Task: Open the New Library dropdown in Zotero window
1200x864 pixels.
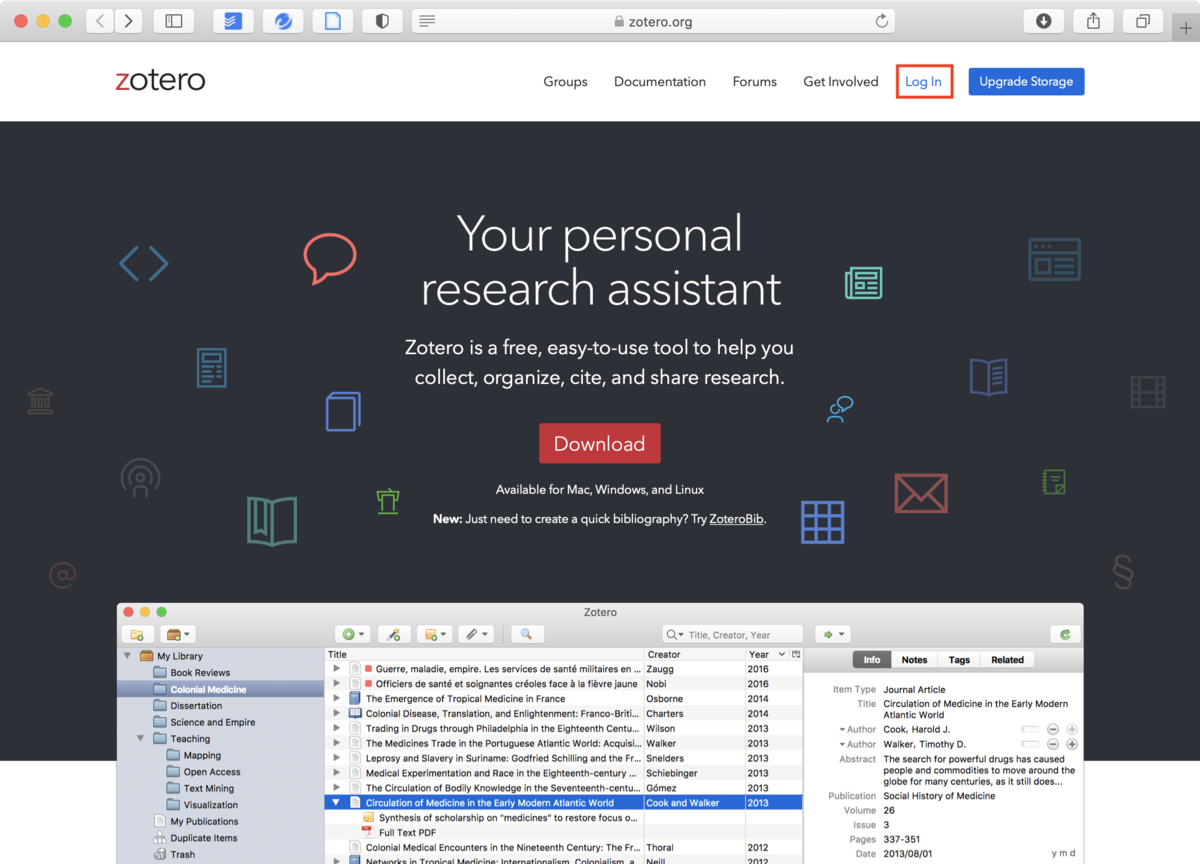Action: [179, 634]
